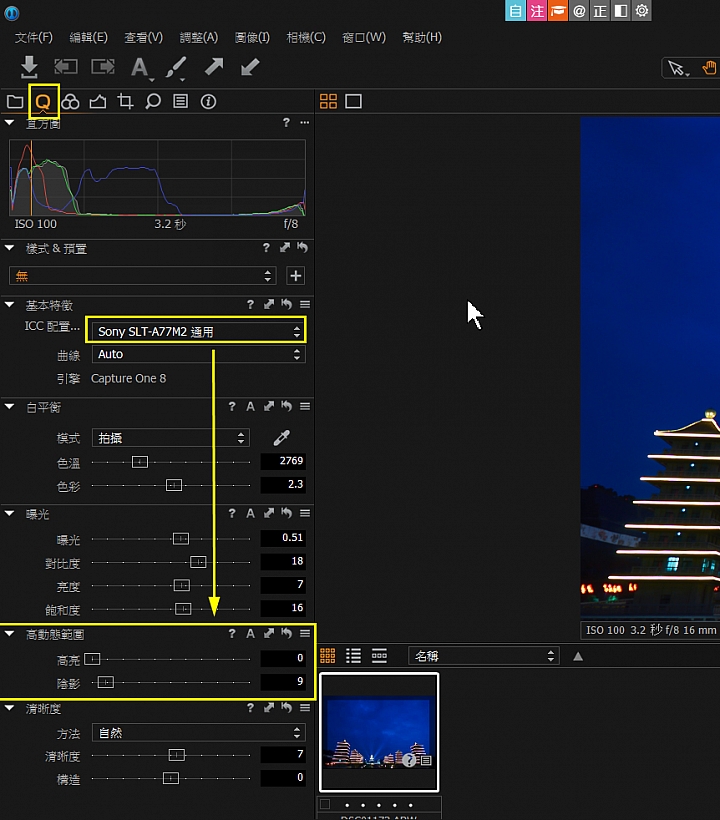
Task: Open the Library folder tool tab
Action: click(15, 101)
